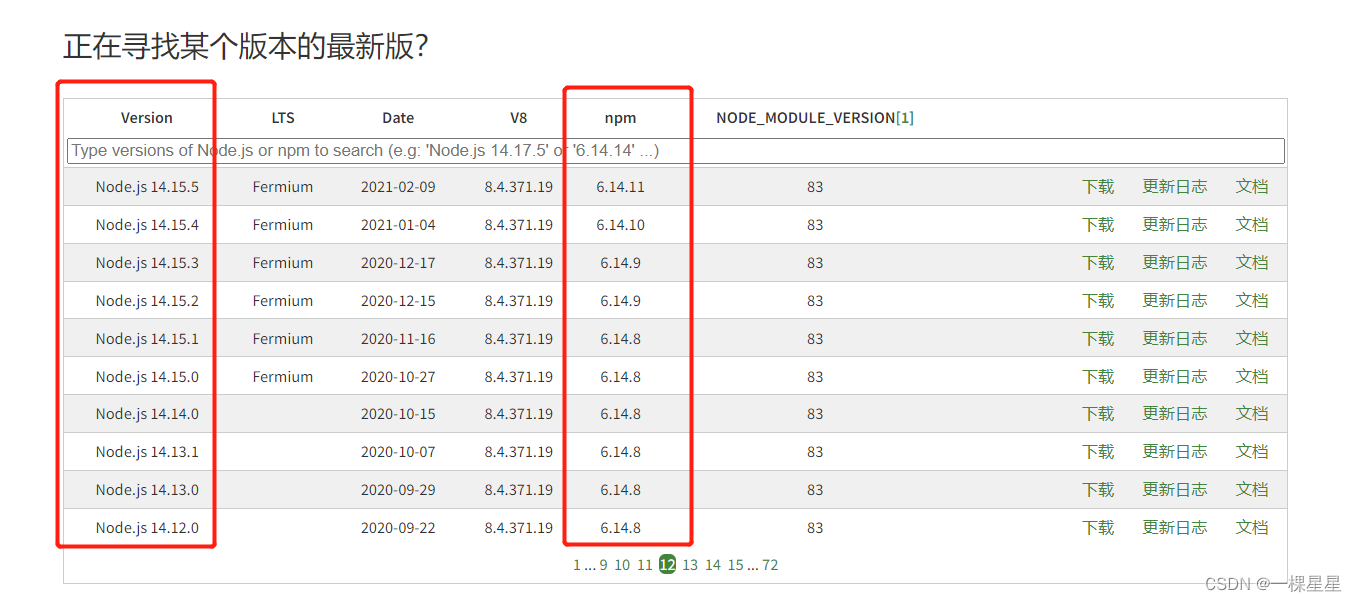Open download link for Node.js 14.15.3
The width and height of the screenshot is (1357, 602).
coord(1098,263)
